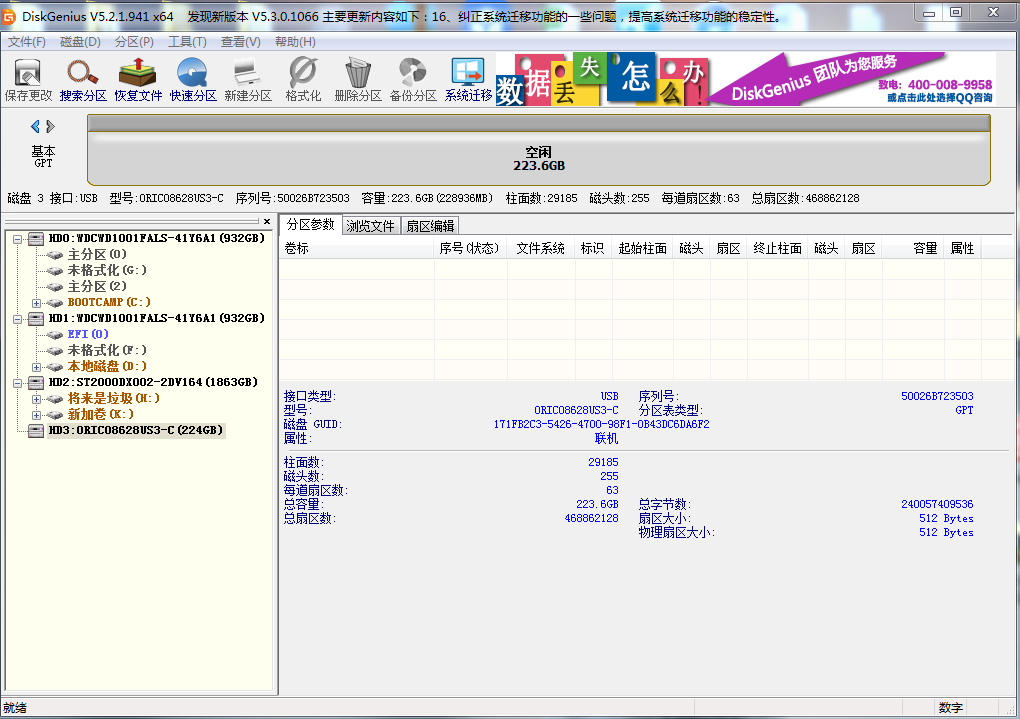Open the Recover Files (恢复文件) tool
The width and height of the screenshot is (1020, 719).
click(138, 80)
